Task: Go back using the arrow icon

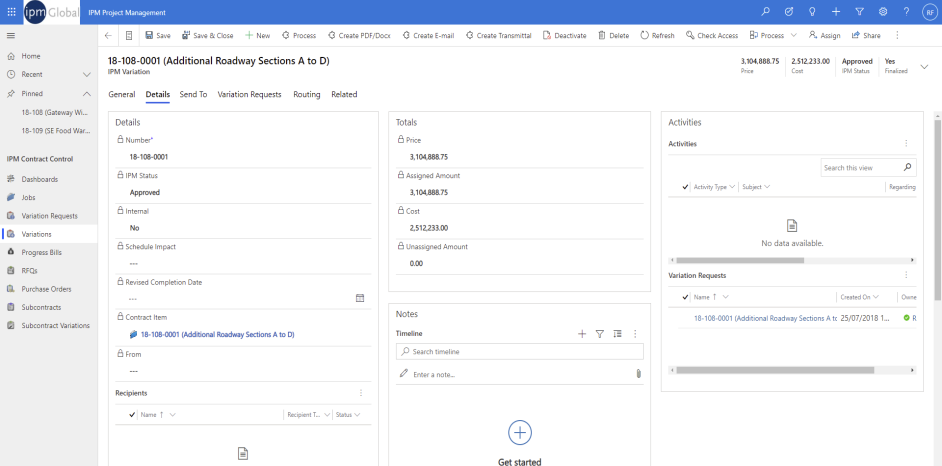Action: 108,35
